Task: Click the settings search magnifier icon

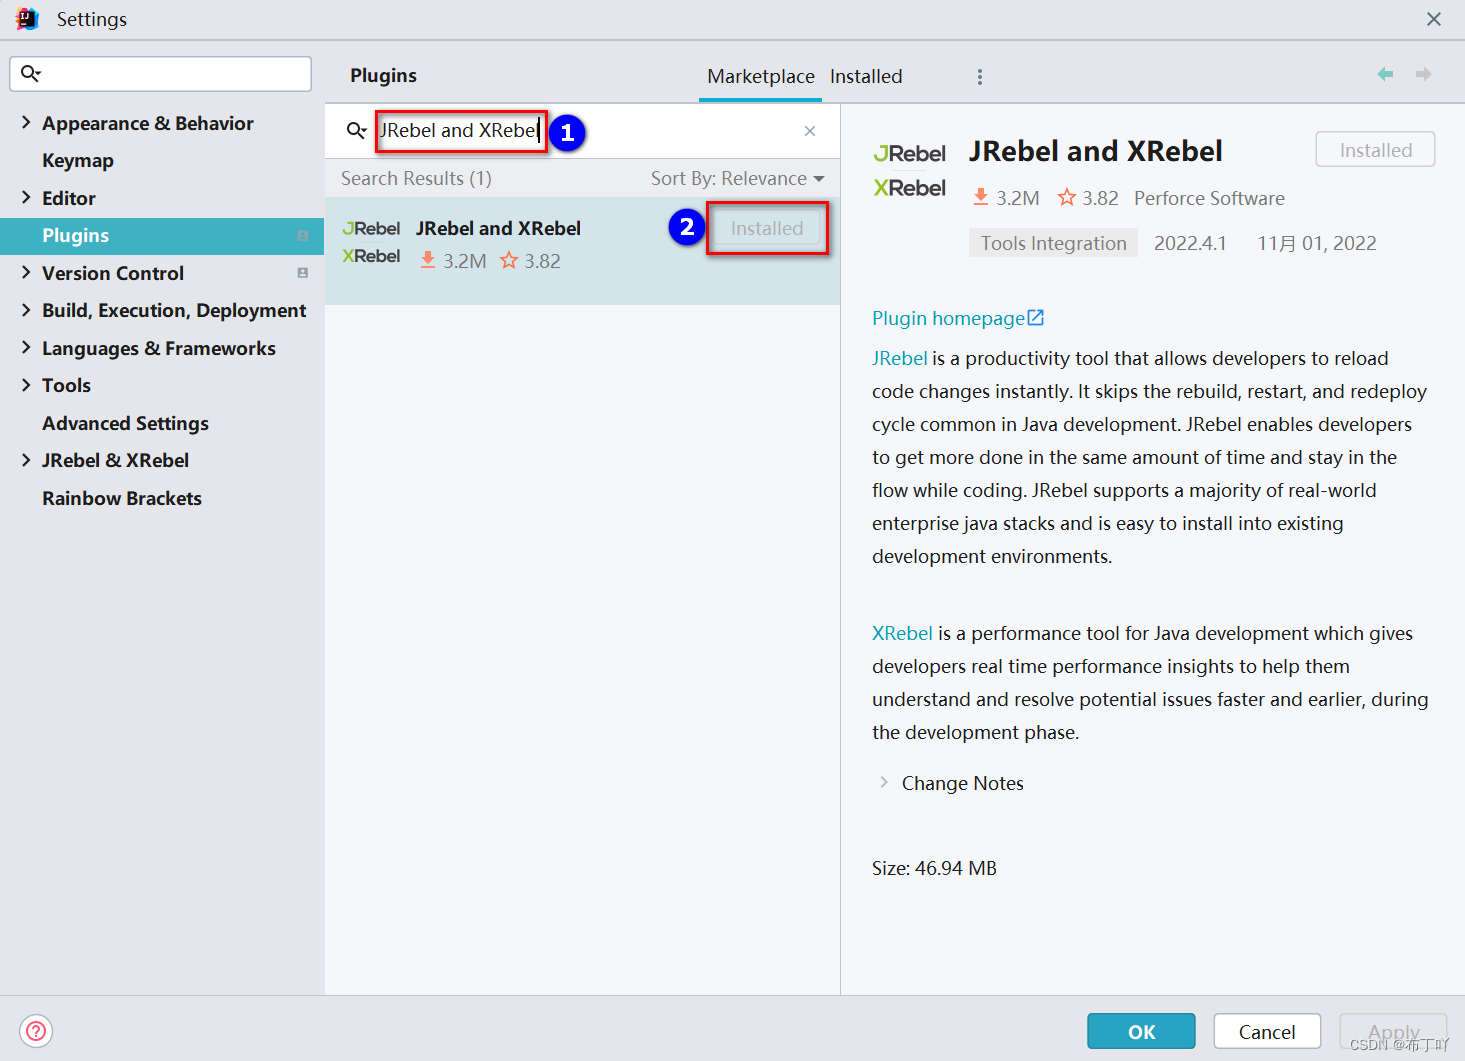Action: (x=31, y=73)
